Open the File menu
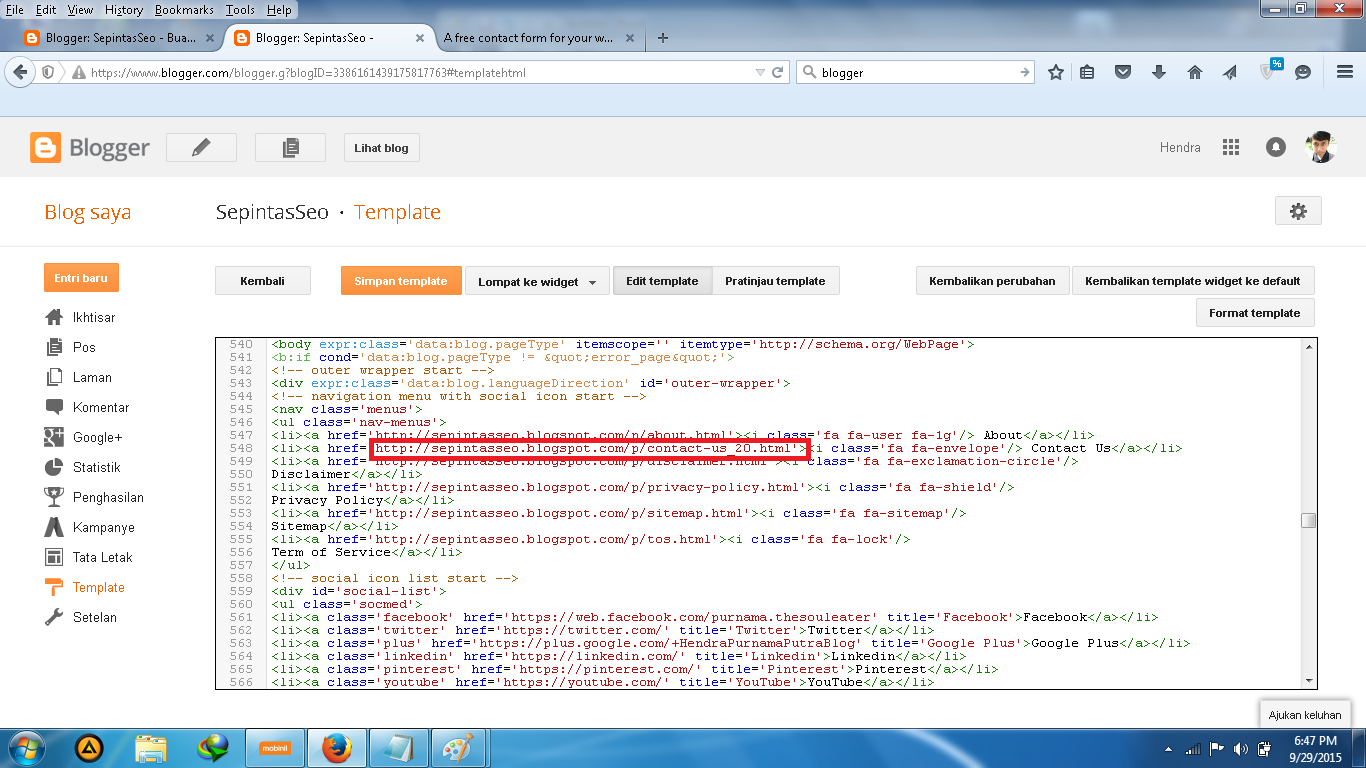This screenshot has height=768, width=1366. click(15, 10)
